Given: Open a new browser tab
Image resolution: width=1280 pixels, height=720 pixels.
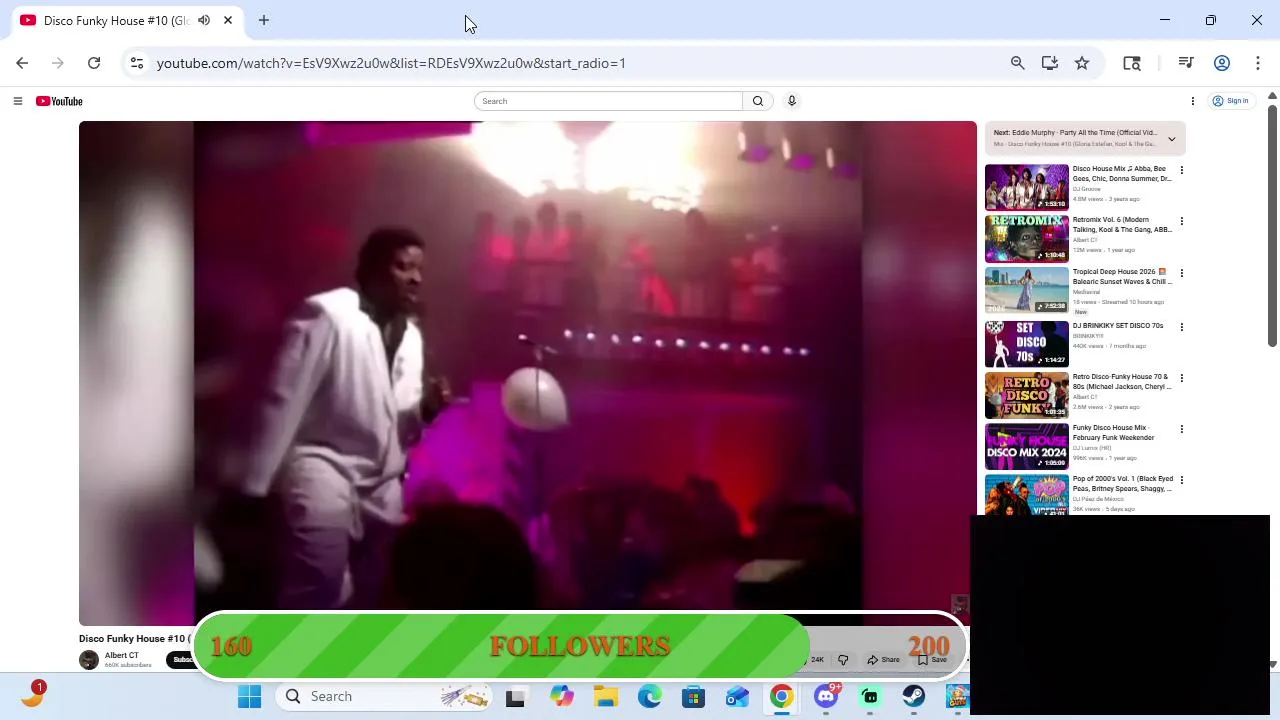Looking at the screenshot, I should tap(264, 20).
